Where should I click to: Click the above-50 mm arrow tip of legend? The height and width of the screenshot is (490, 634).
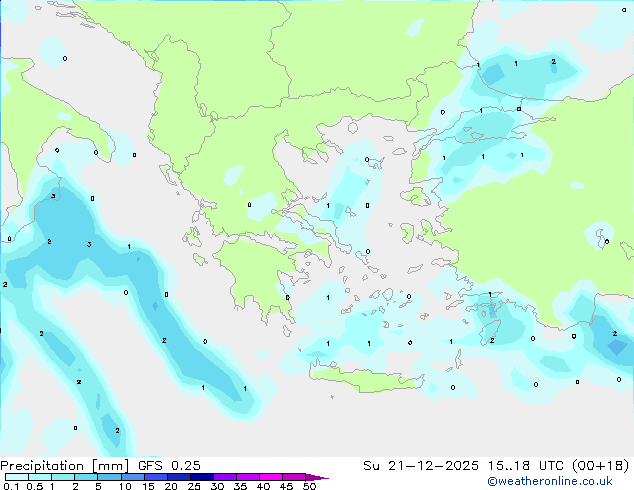click(317, 477)
